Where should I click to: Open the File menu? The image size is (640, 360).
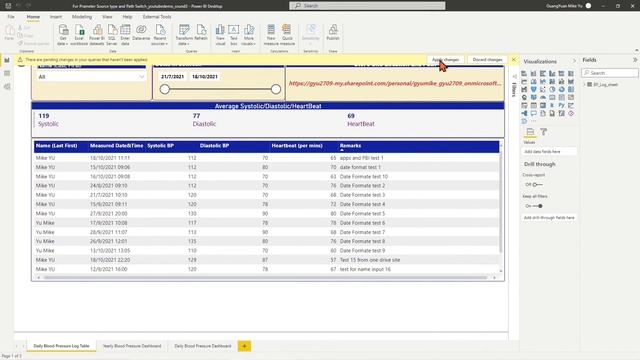pyautogui.click(x=11, y=17)
